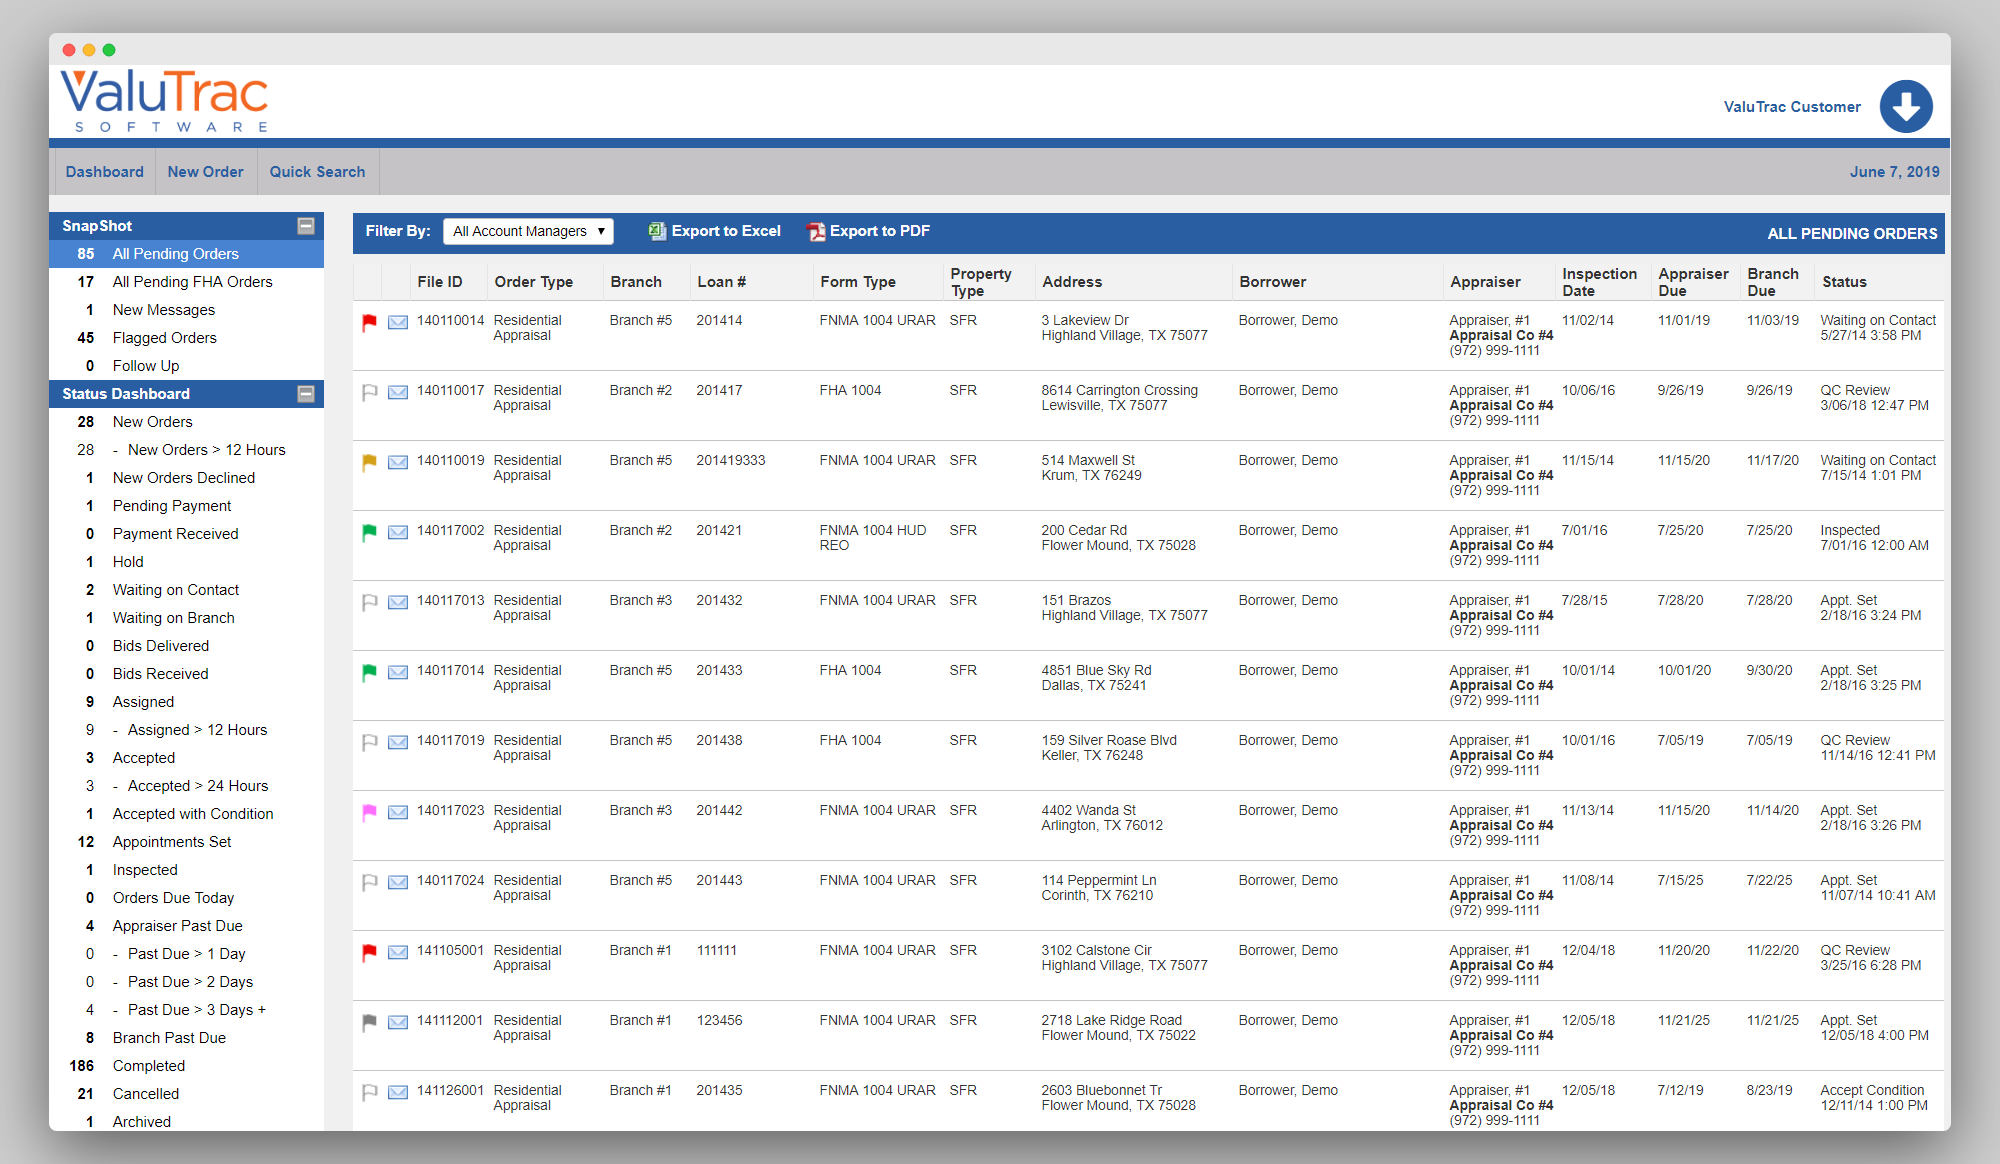Image resolution: width=2000 pixels, height=1164 pixels.
Task: Open All Pending FHA Orders in sidebar
Action: pos(192,281)
